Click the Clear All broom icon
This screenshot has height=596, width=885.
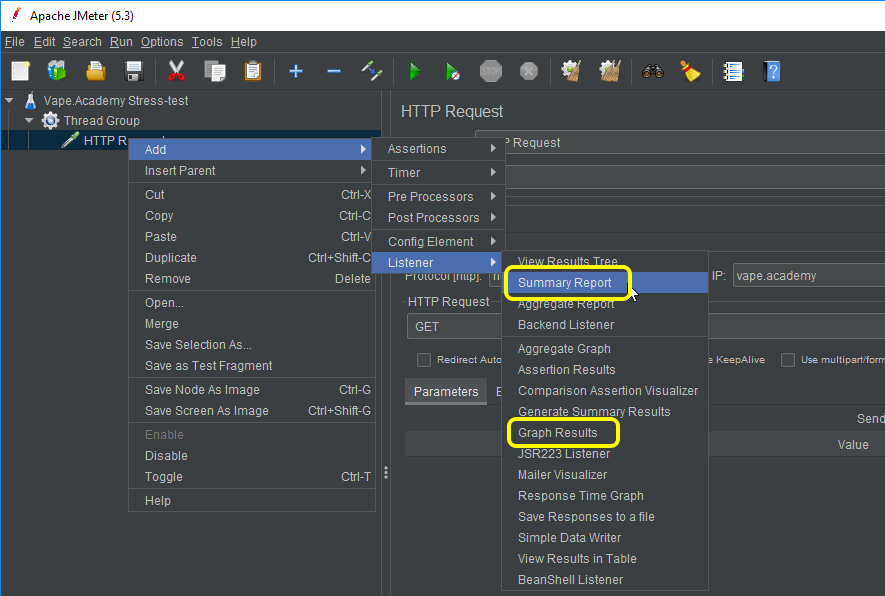690,71
